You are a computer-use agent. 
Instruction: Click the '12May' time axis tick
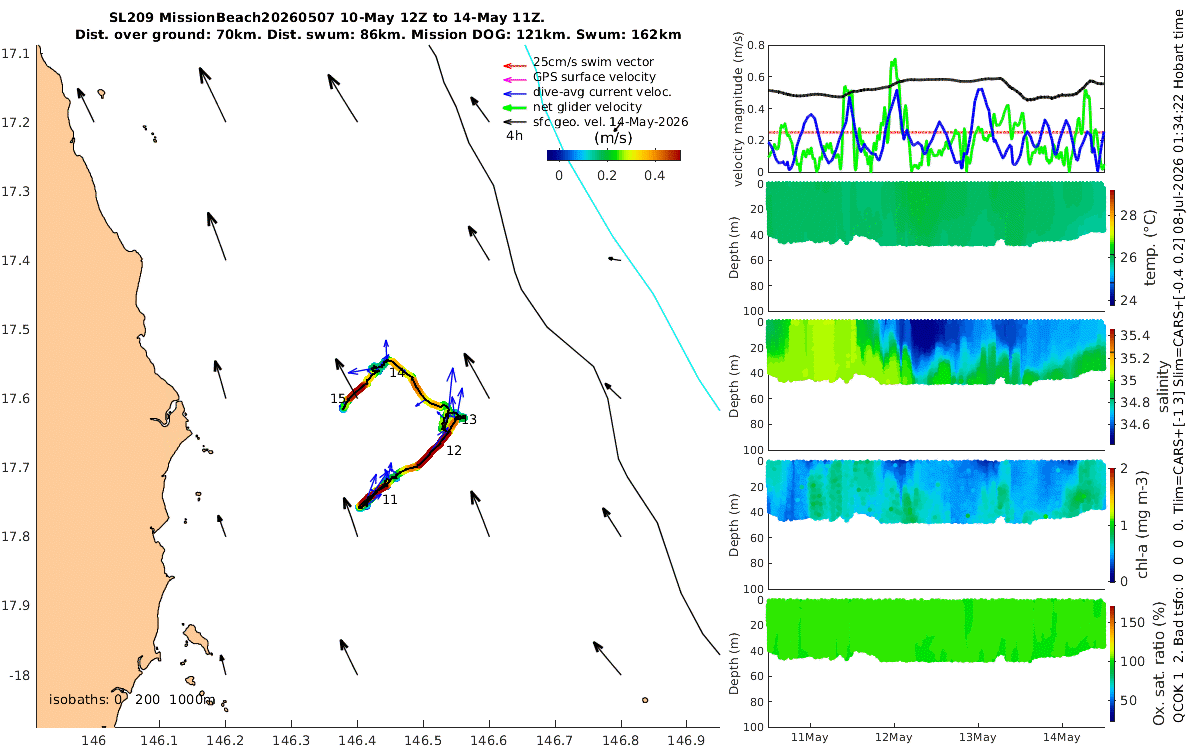[x=893, y=737]
